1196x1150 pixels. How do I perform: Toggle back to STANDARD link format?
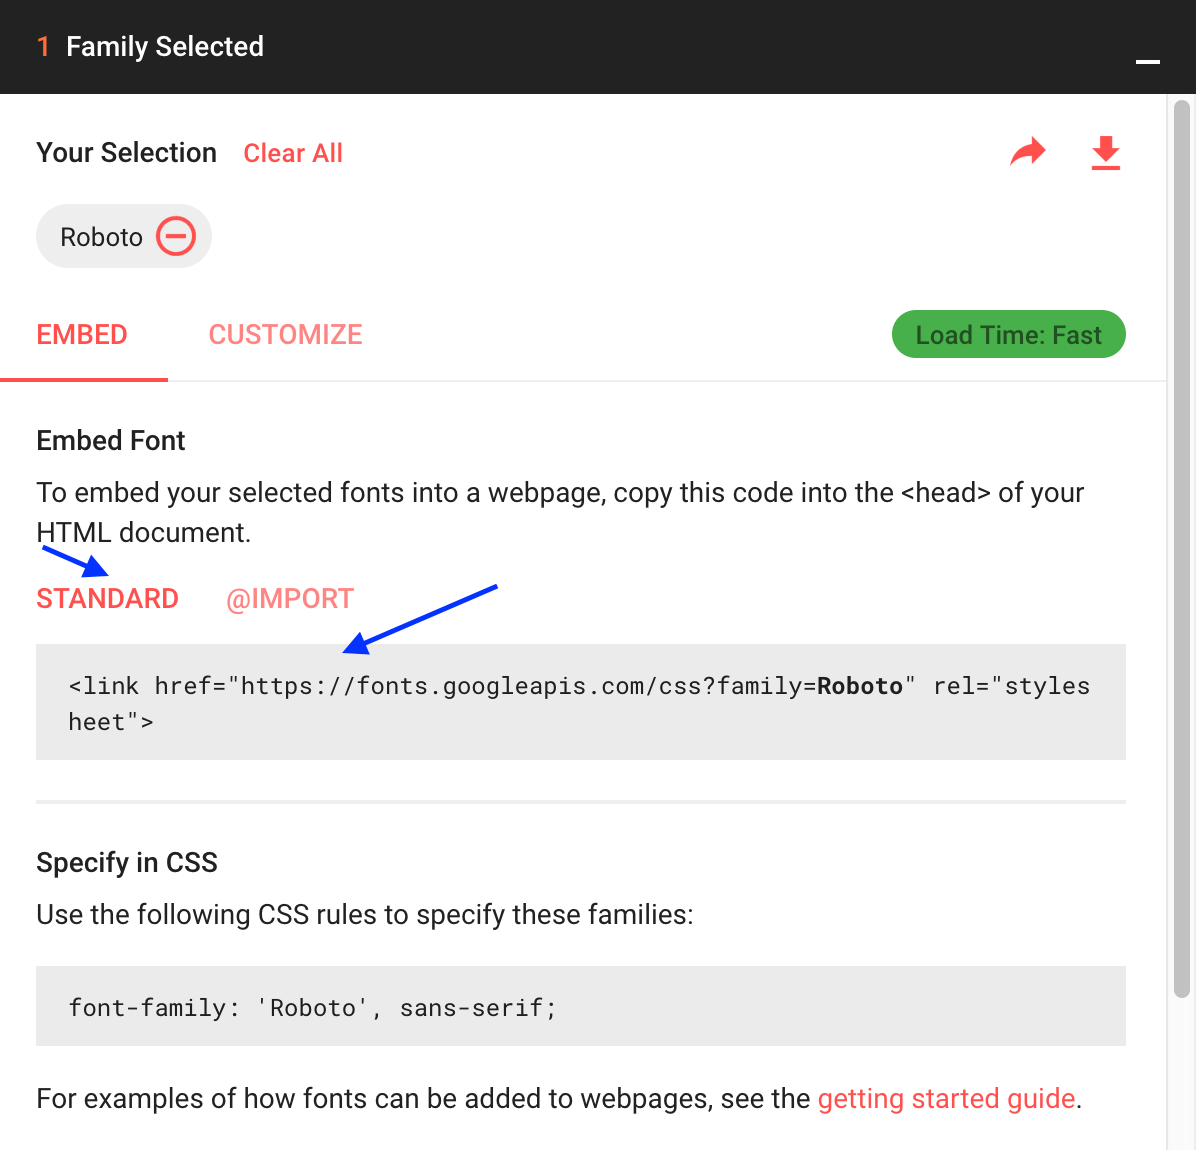point(107,598)
